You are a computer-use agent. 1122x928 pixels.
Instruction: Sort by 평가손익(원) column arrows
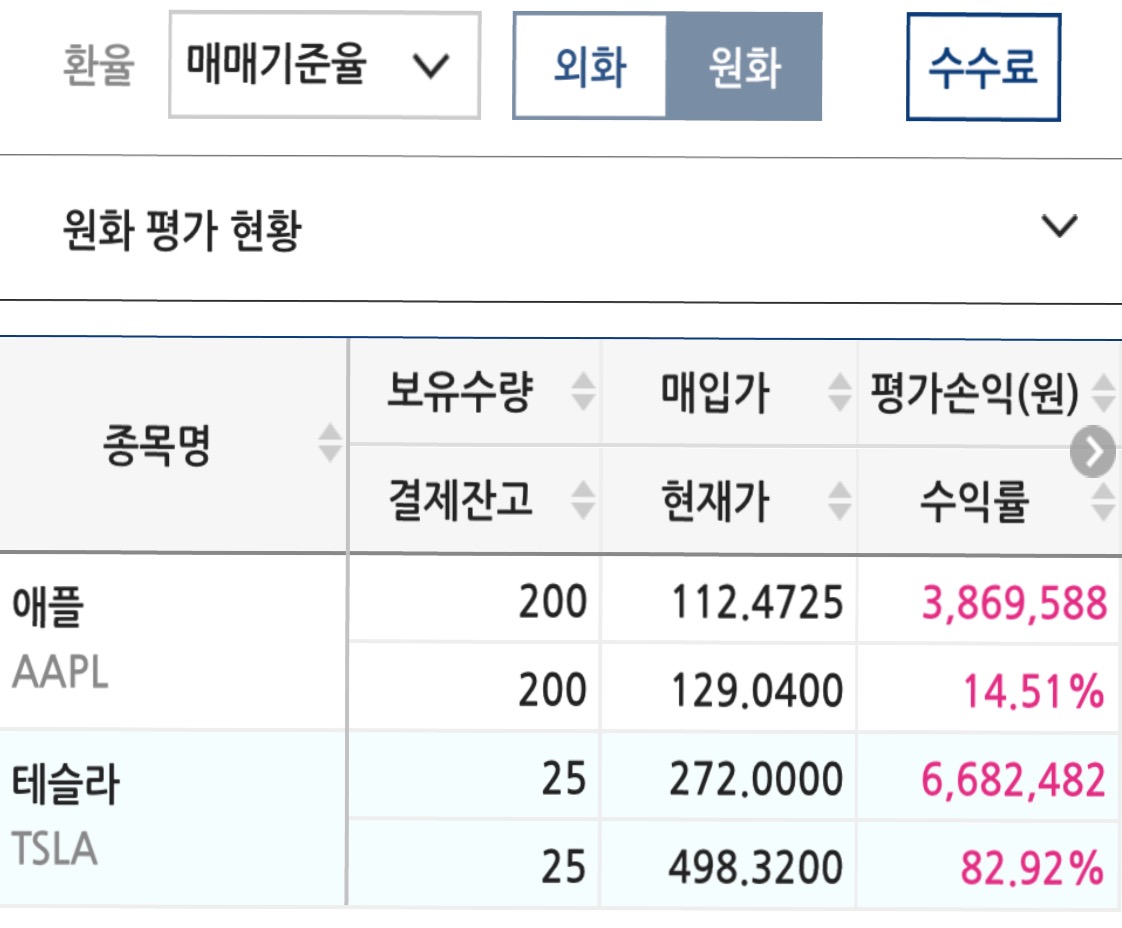point(1103,393)
